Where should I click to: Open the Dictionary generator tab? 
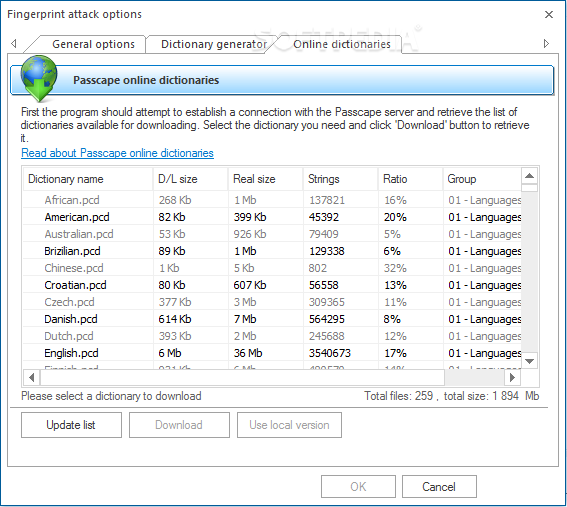[214, 44]
